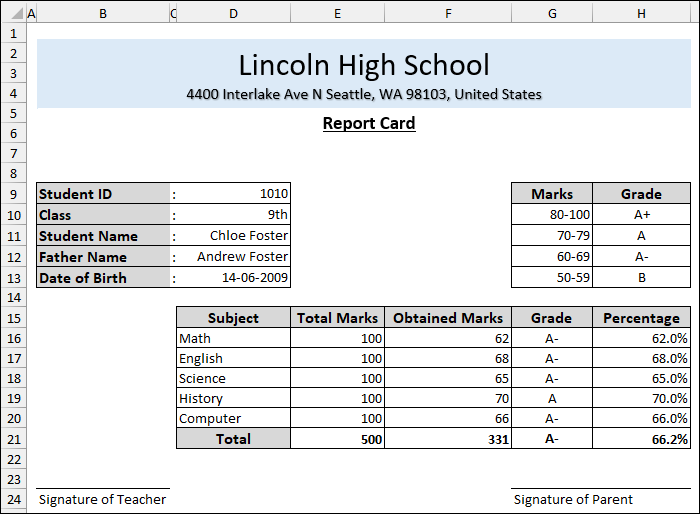This screenshot has width=700, height=514.
Task: Select the History percentage cell 70.0%
Action: (641, 399)
